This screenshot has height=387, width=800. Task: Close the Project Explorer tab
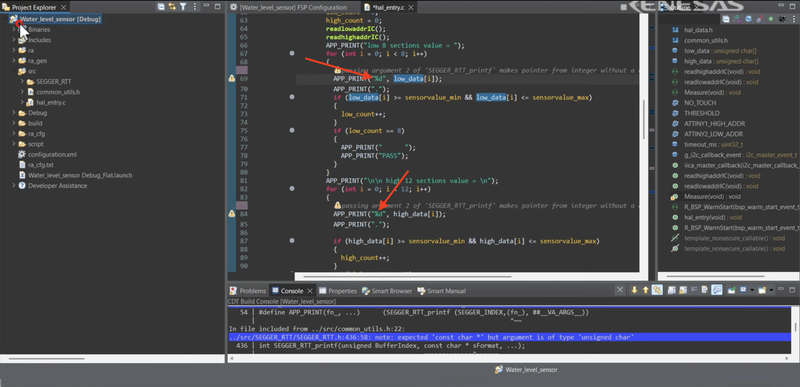click(x=63, y=7)
